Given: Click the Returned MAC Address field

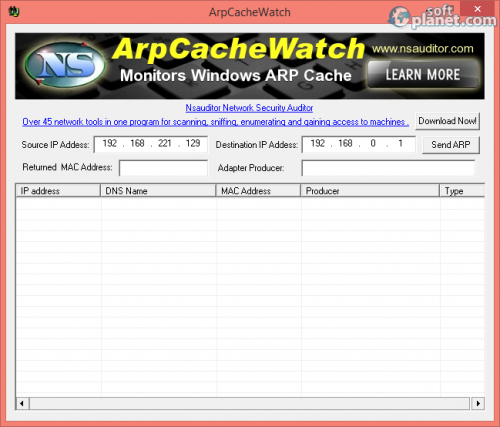Looking at the screenshot, I should pyautogui.click(x=163, y=168).
